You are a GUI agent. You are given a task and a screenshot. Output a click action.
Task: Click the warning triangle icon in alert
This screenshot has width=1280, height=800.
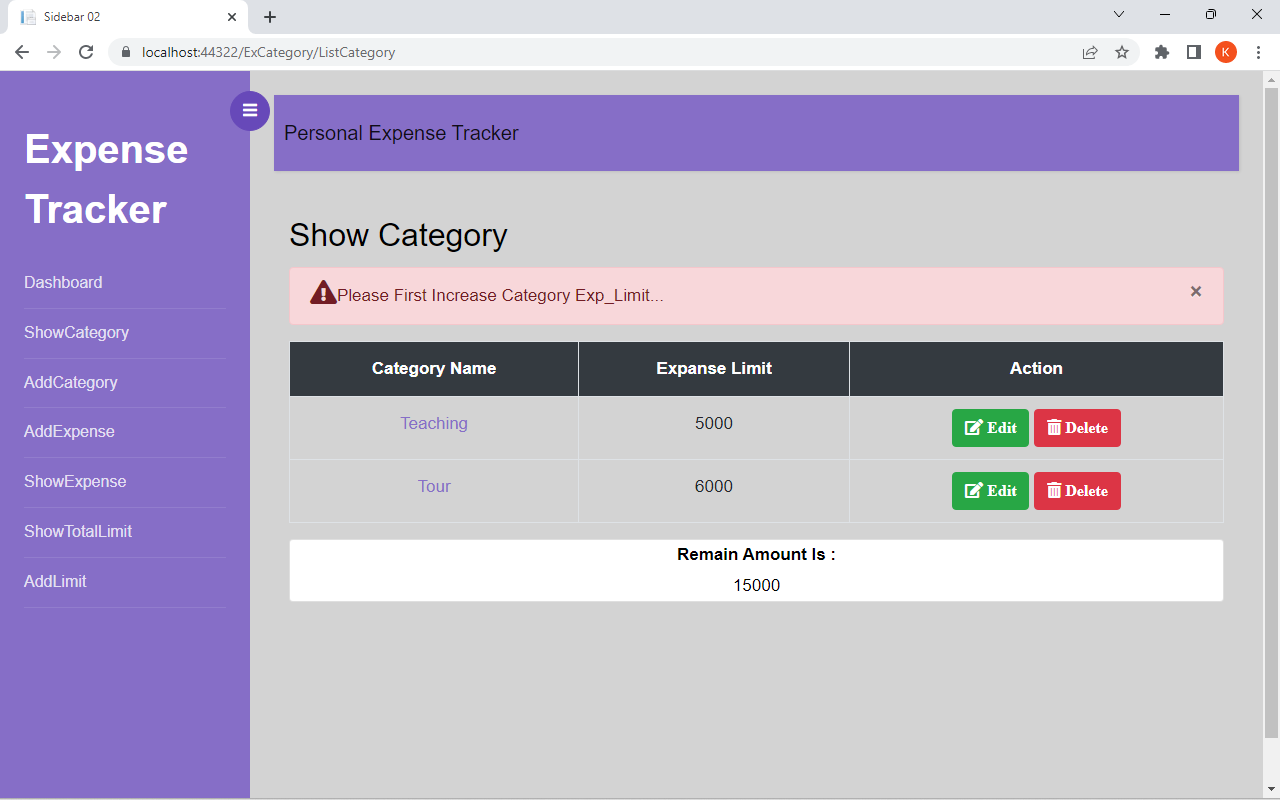(323, 292)
